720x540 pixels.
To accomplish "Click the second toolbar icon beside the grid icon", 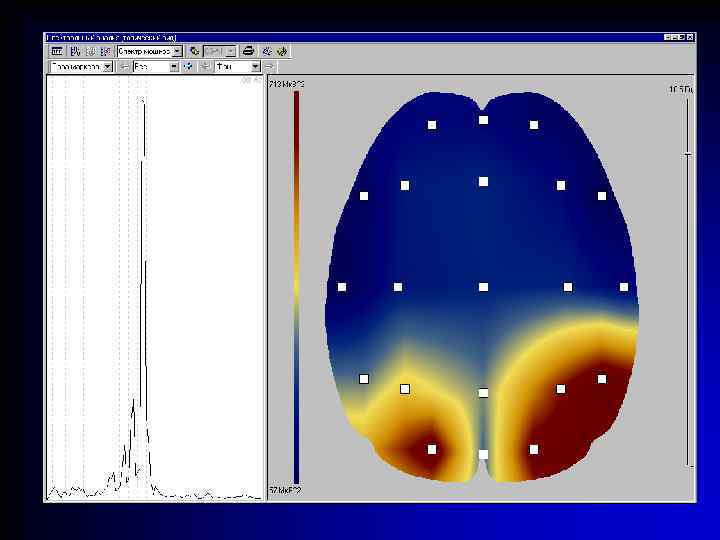I will pos(76,51).
